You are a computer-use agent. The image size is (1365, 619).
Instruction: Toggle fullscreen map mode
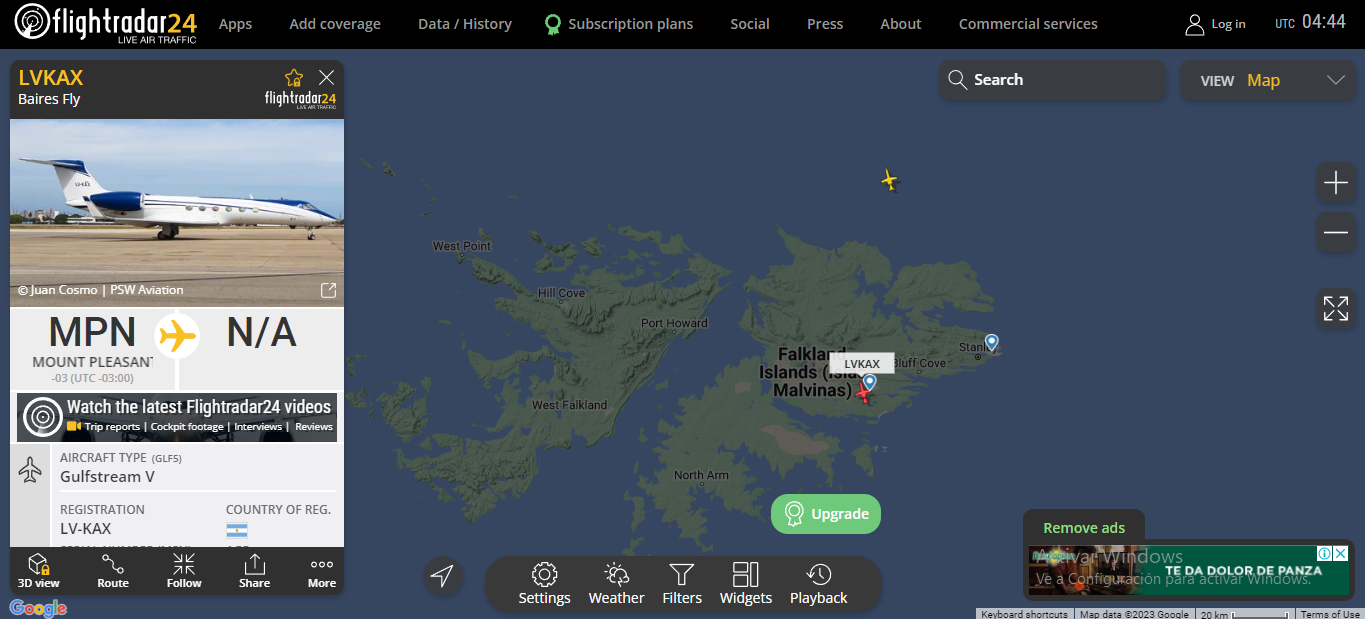pyautogui.click(x=1336, y=308)
